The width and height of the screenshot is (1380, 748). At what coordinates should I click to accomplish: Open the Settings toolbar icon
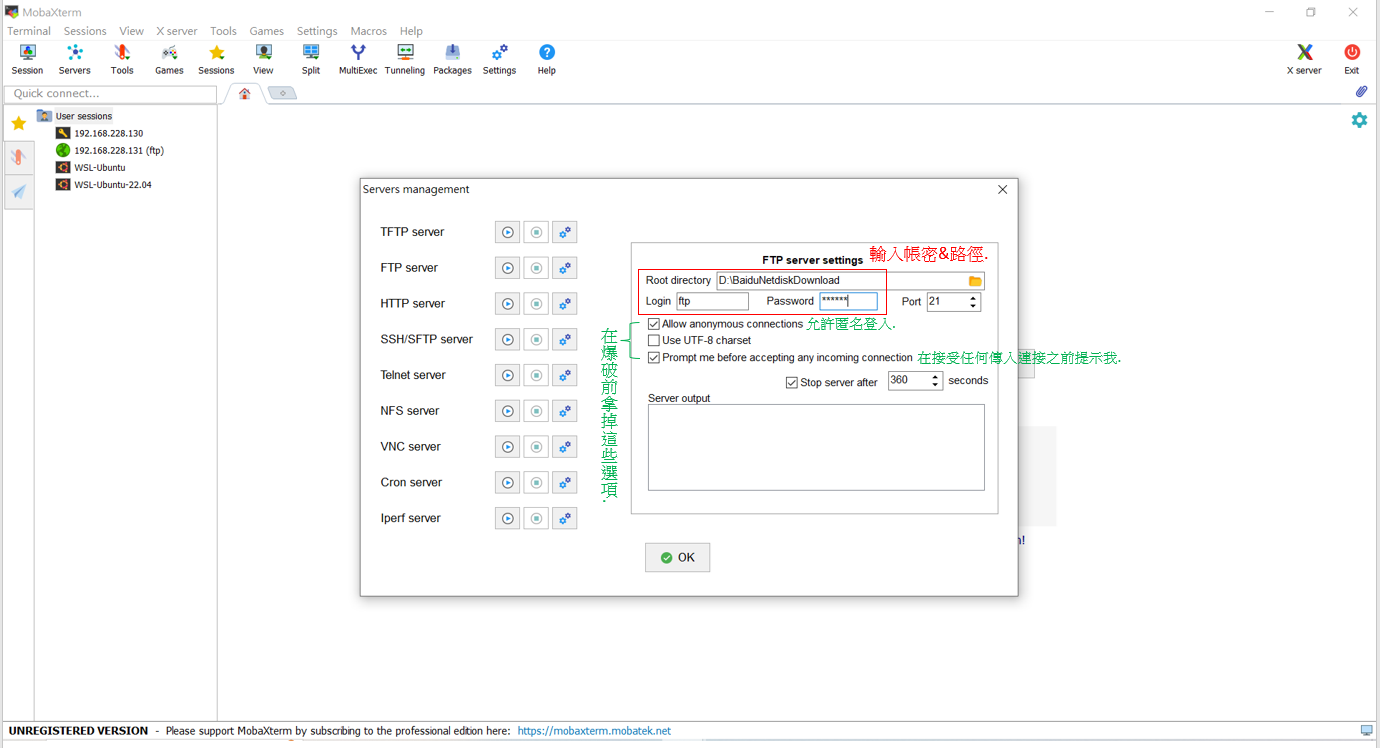[499, 59]
